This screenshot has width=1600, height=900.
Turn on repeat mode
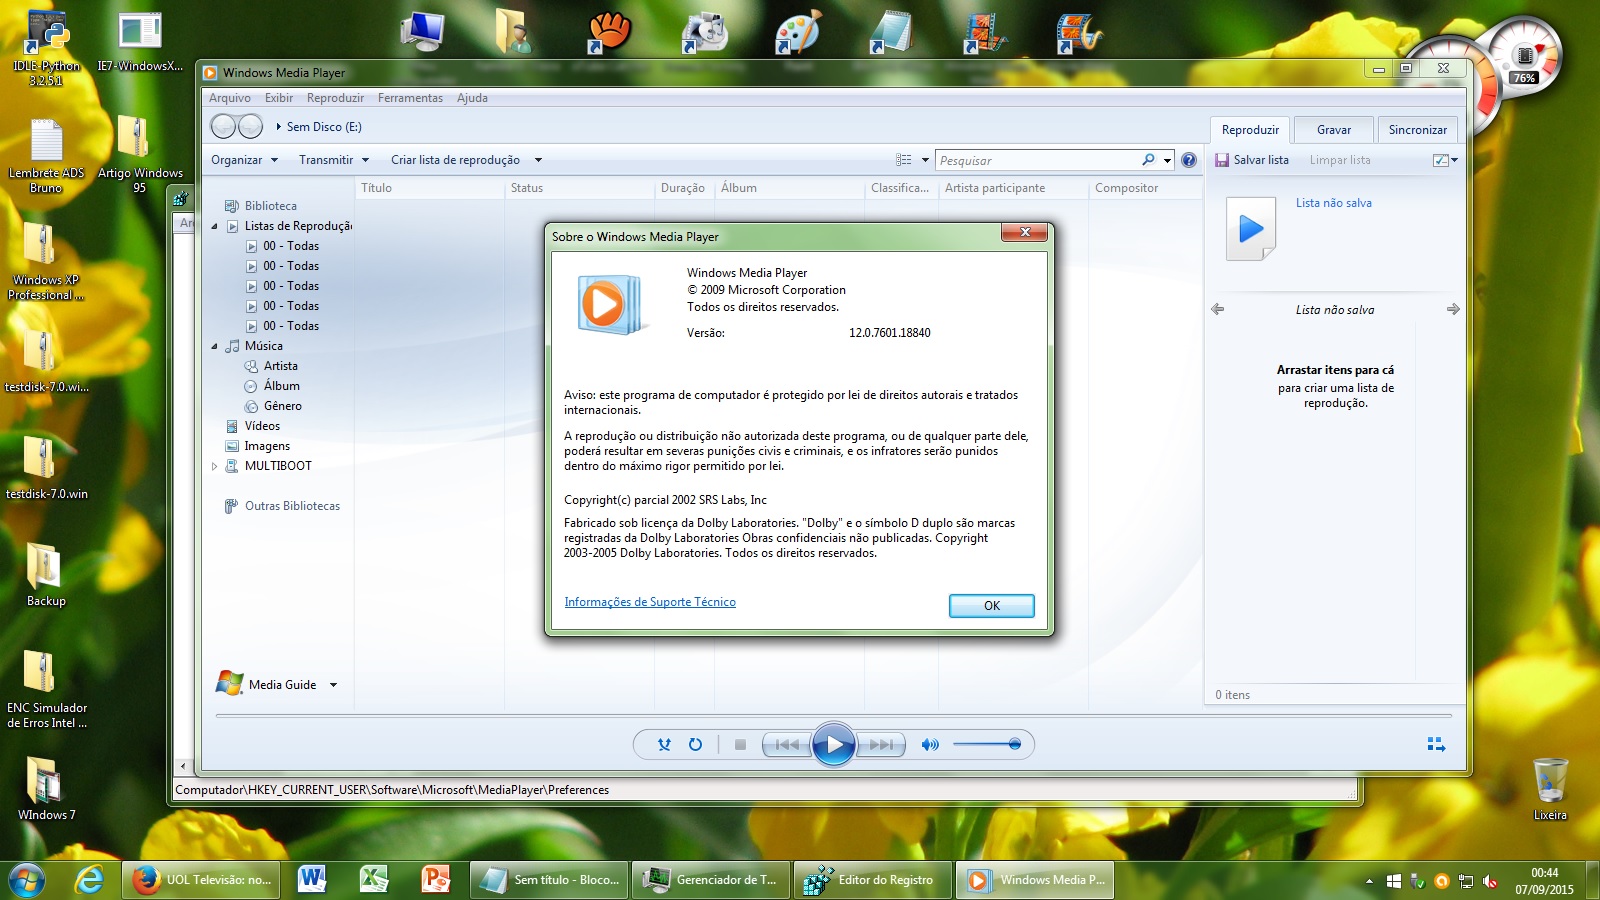point(696,744)
